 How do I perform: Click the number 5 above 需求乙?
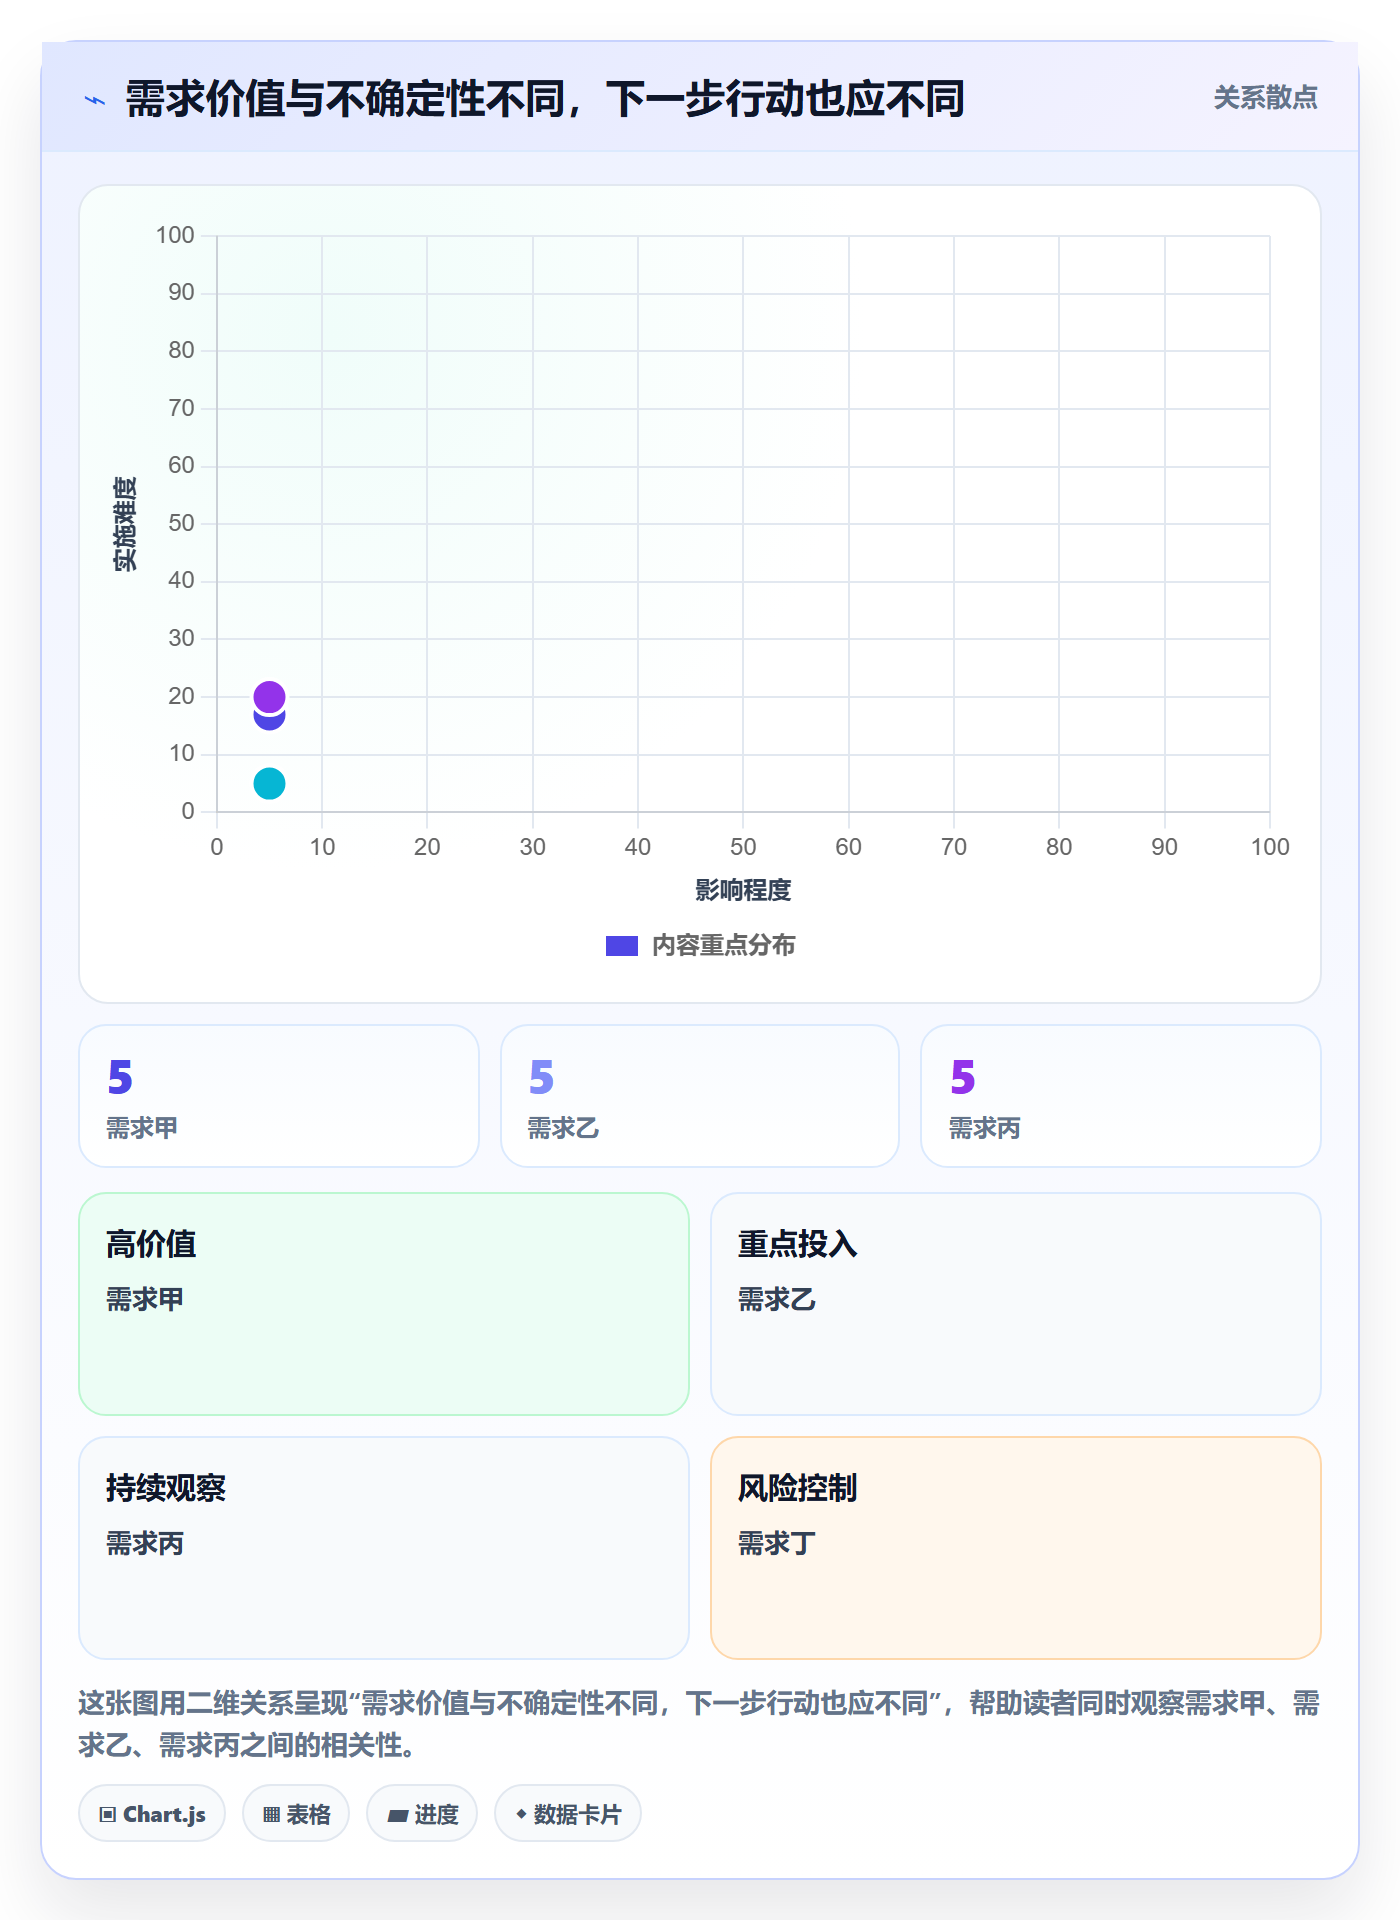tap(541, 1077)
